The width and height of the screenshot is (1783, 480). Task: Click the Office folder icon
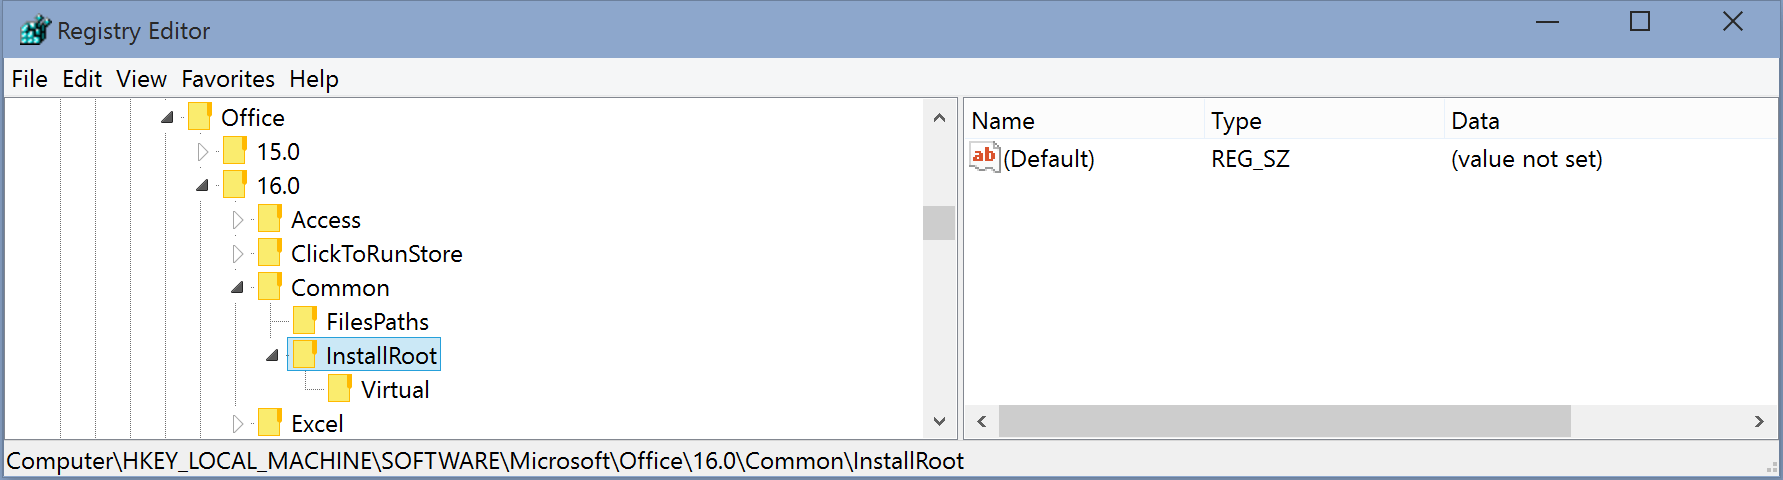(200, 117)
